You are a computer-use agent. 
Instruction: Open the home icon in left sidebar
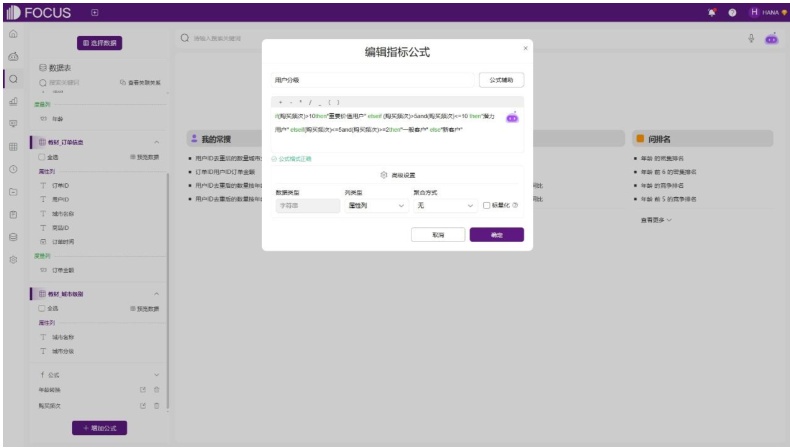(13, 34)
